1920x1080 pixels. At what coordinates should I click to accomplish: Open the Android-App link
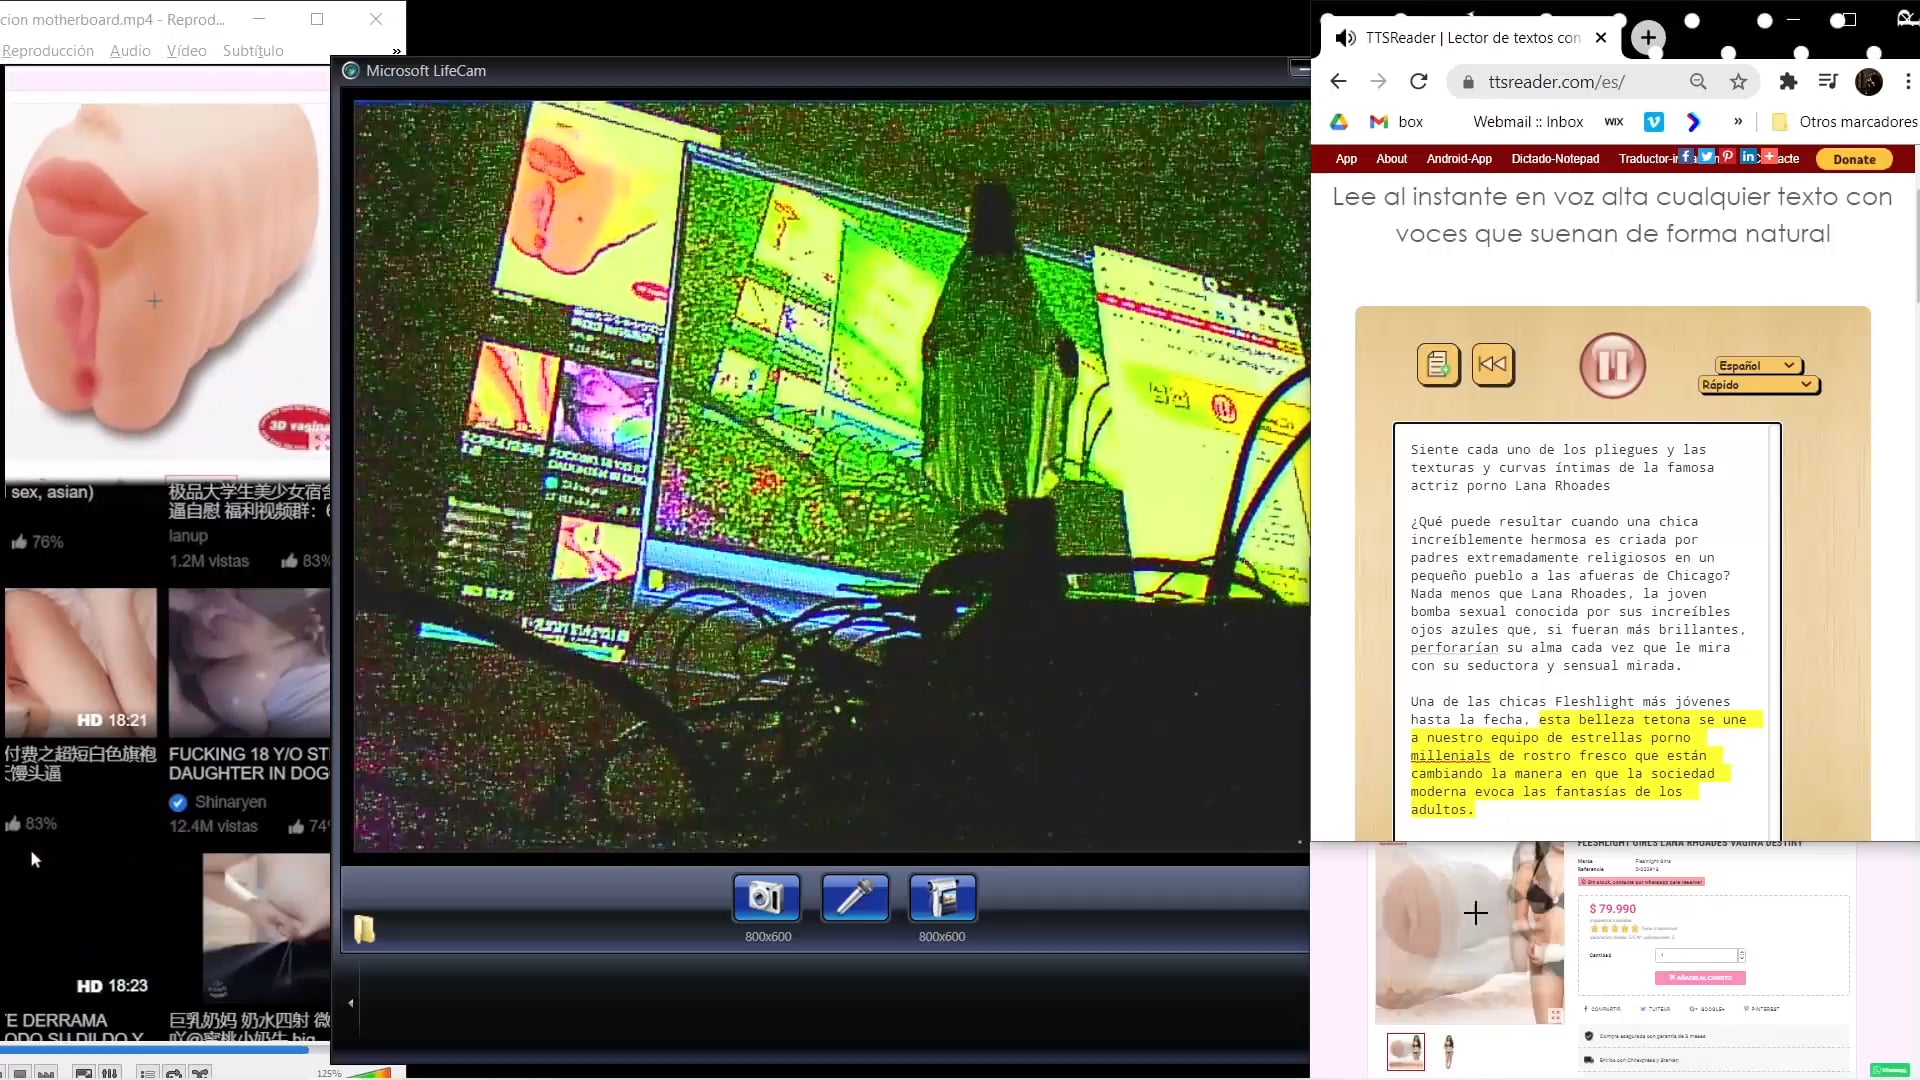pos(1459,159)
